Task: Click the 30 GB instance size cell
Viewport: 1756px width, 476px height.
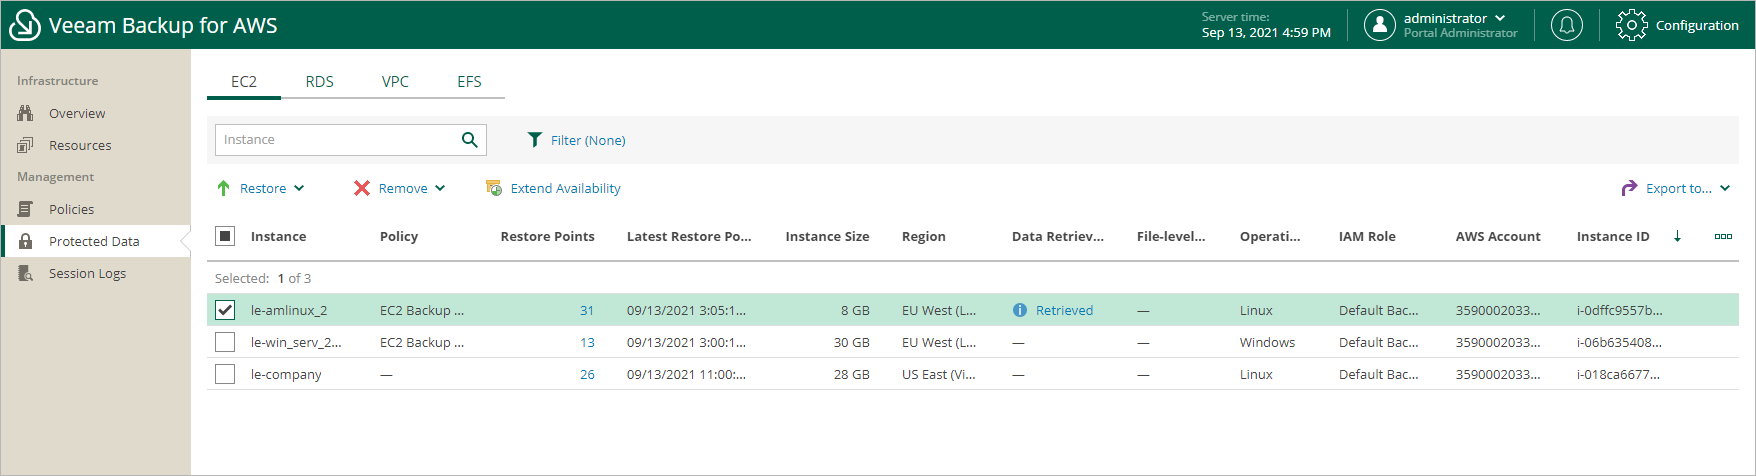Action: coord(851,342)
